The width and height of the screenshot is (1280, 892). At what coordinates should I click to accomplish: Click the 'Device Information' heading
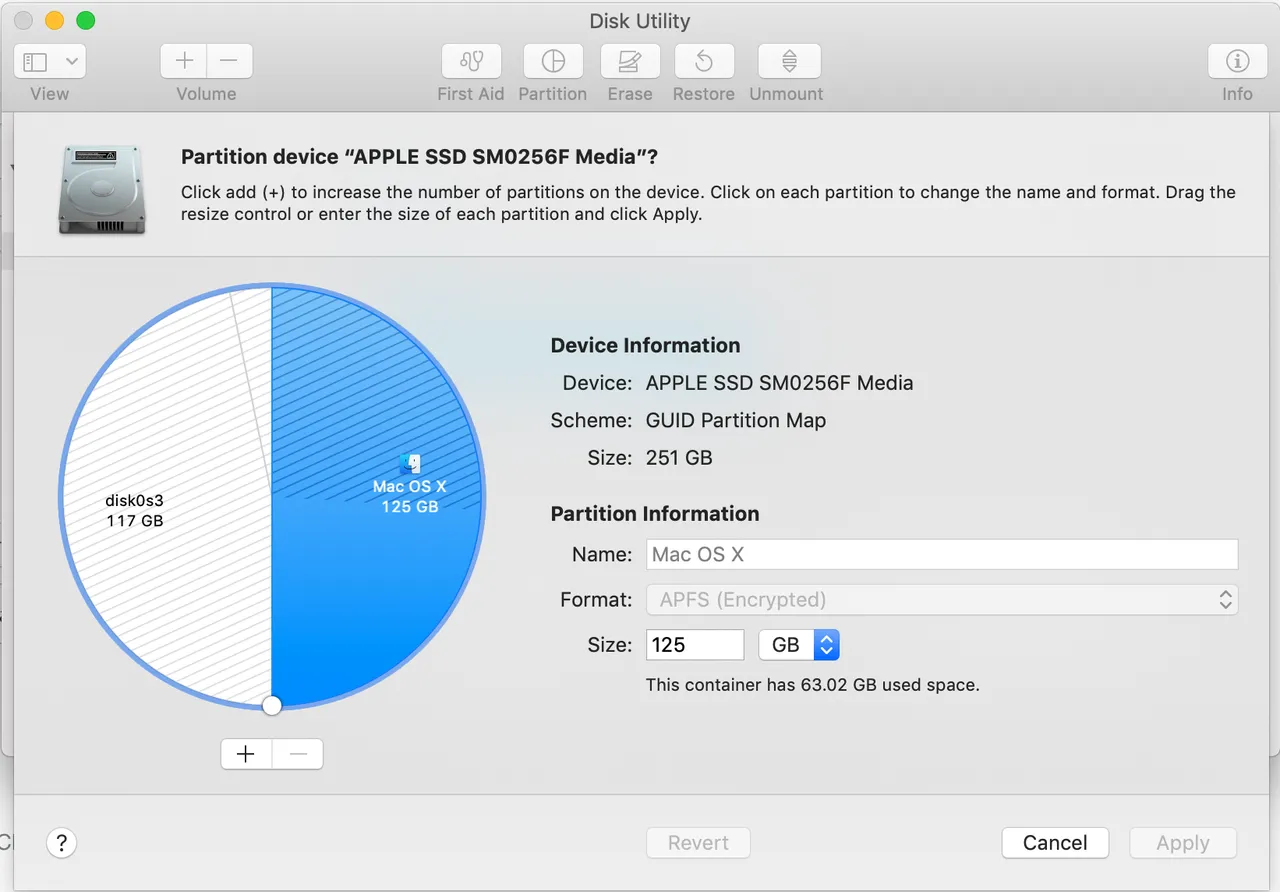tap(645, 345)
